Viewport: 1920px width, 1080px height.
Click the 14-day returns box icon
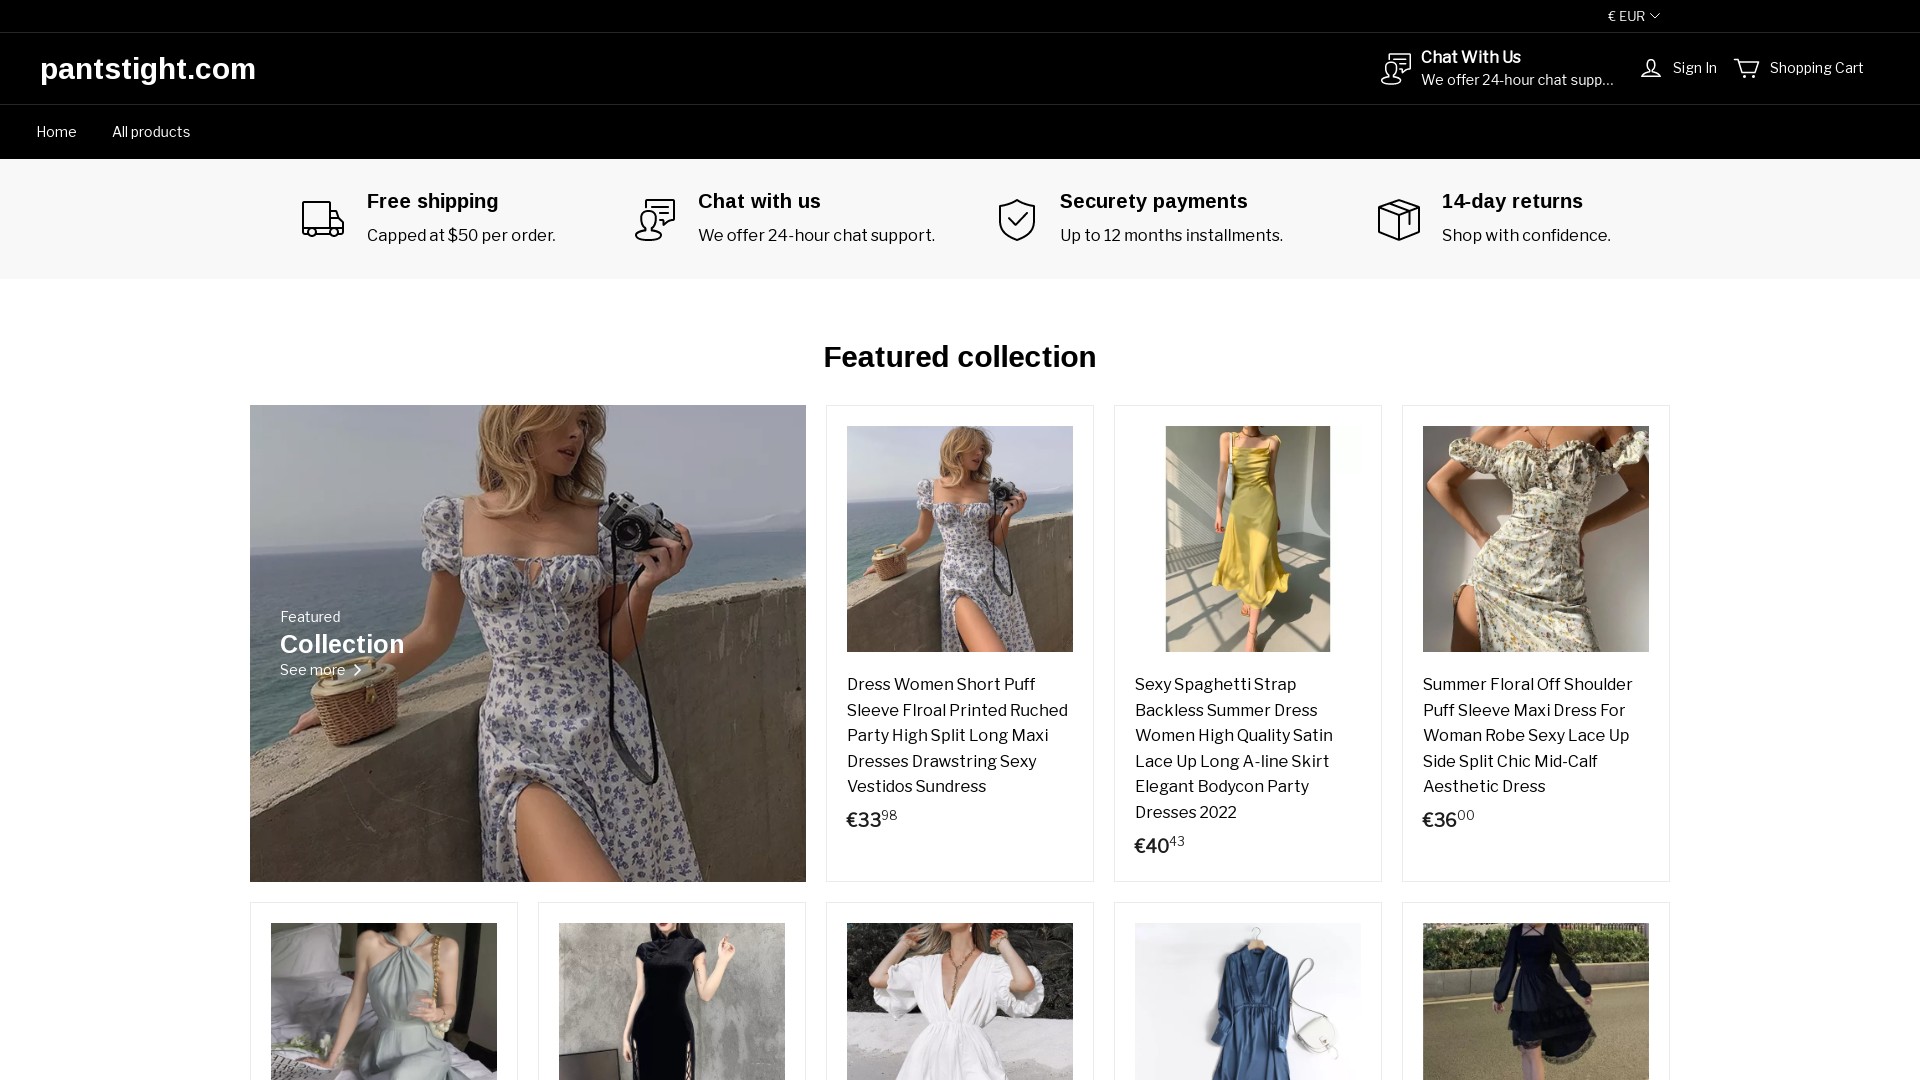click(1399, 219)
